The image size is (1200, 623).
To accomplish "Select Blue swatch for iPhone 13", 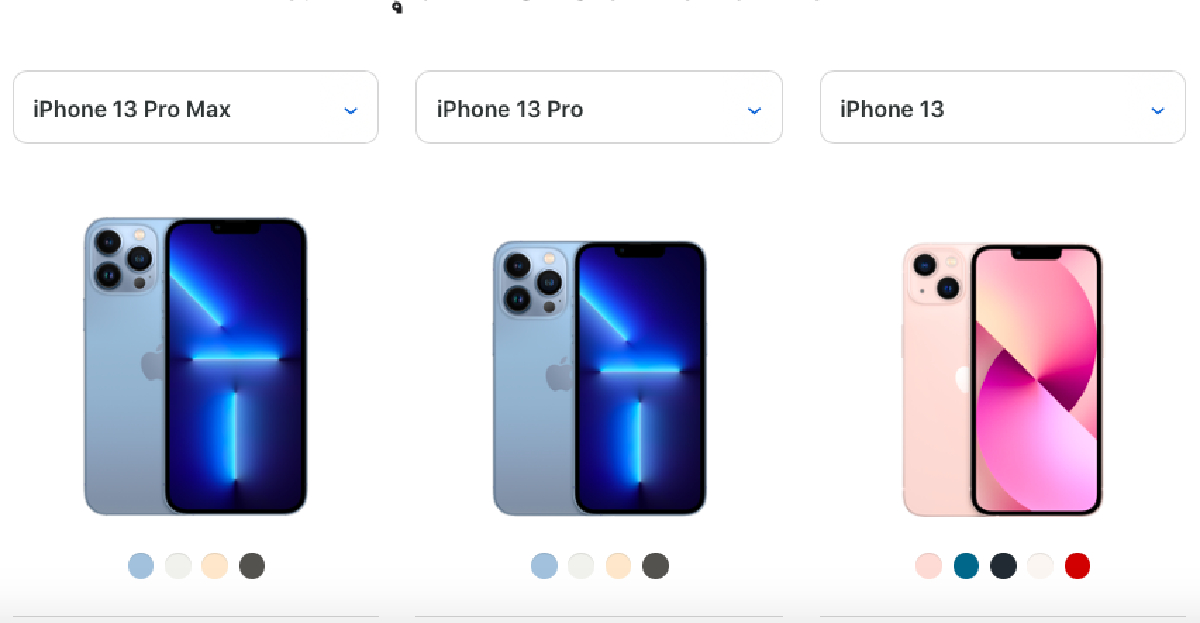I will [966, 566].
